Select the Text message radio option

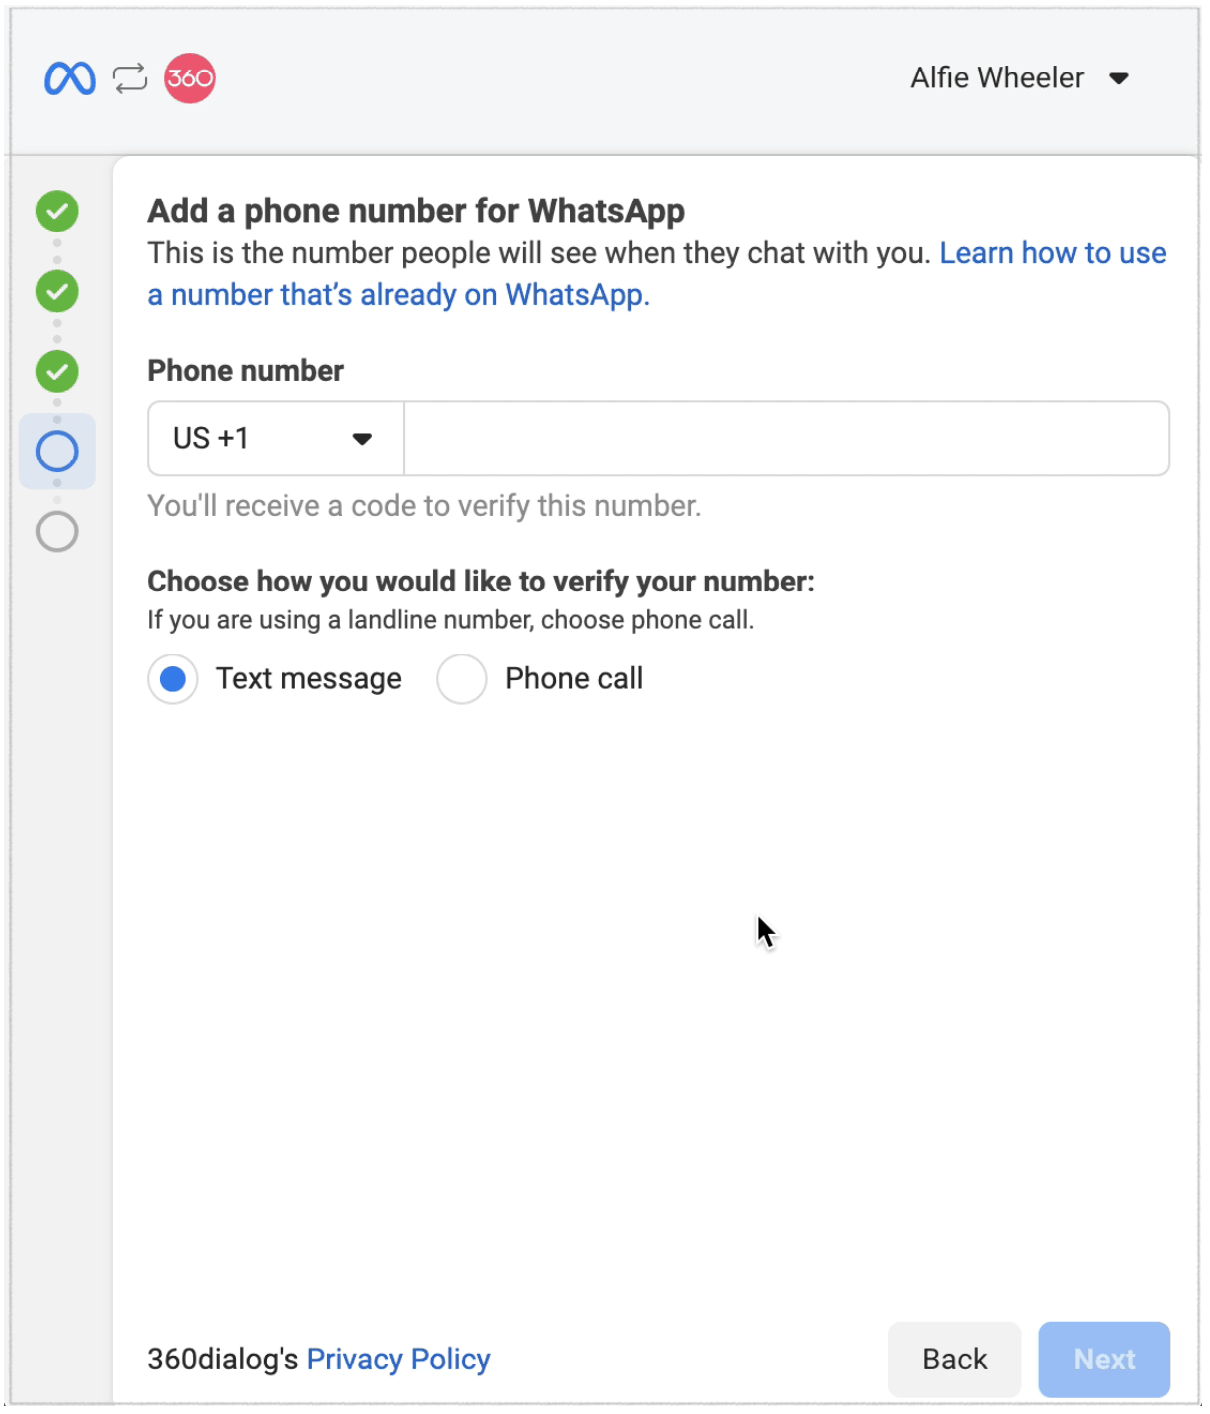[173, 679]
